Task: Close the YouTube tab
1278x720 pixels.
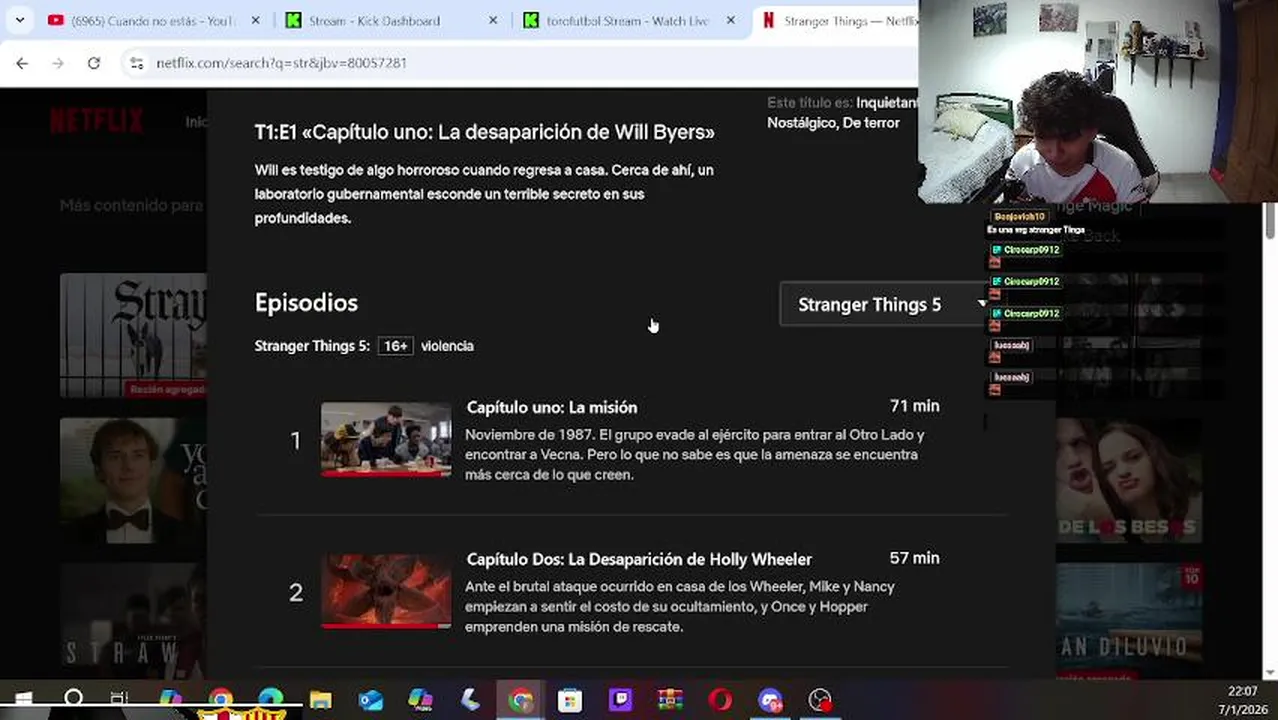Action: coord(255,20)
